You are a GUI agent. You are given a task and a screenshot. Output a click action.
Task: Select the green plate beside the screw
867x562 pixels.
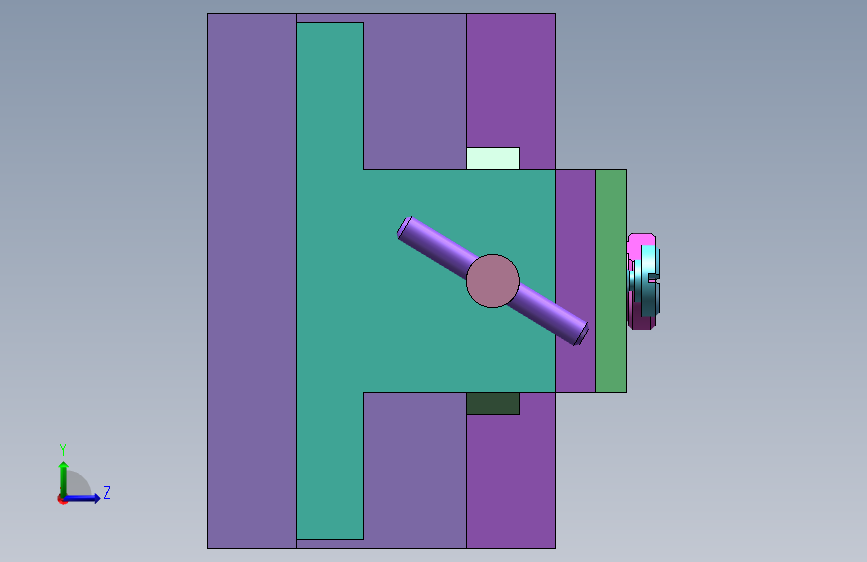click(x=611, y=281)
